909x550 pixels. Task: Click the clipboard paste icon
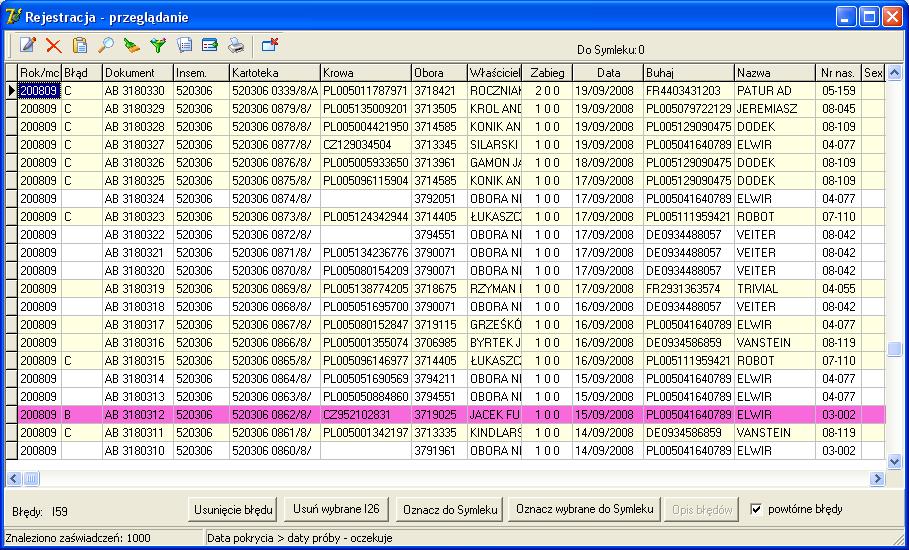click(79, 45)
